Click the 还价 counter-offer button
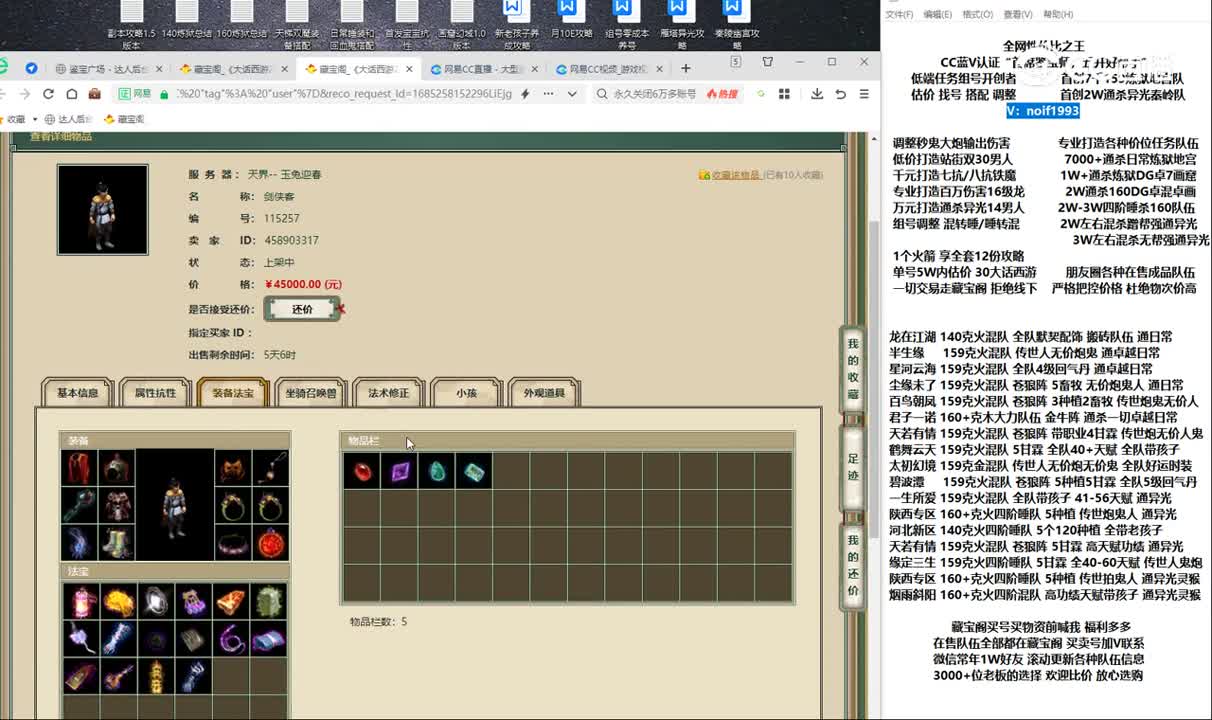Screen dimensions: 1212x720 [301, 309]
